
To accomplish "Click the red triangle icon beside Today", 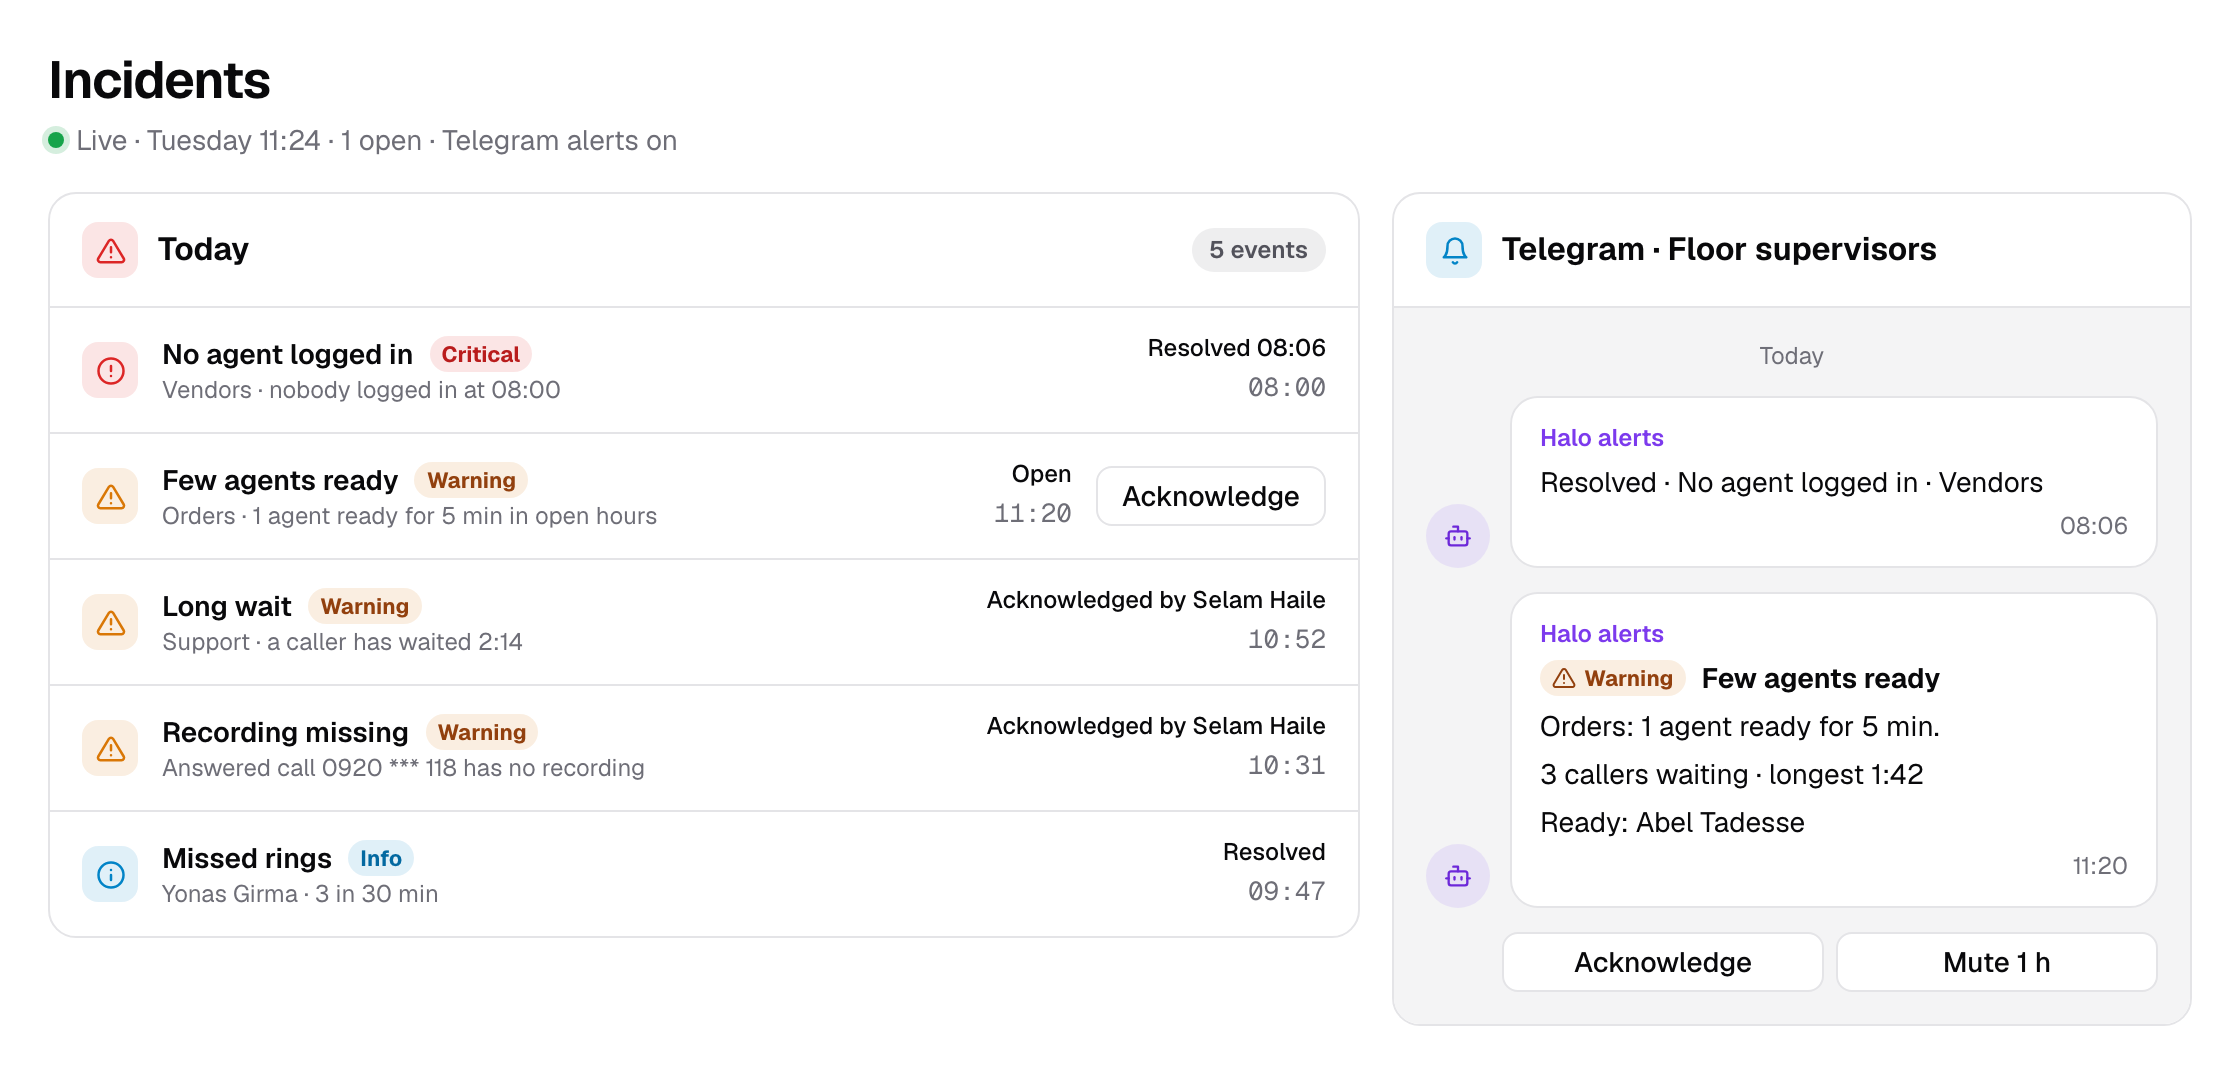I will pos(110,250).
